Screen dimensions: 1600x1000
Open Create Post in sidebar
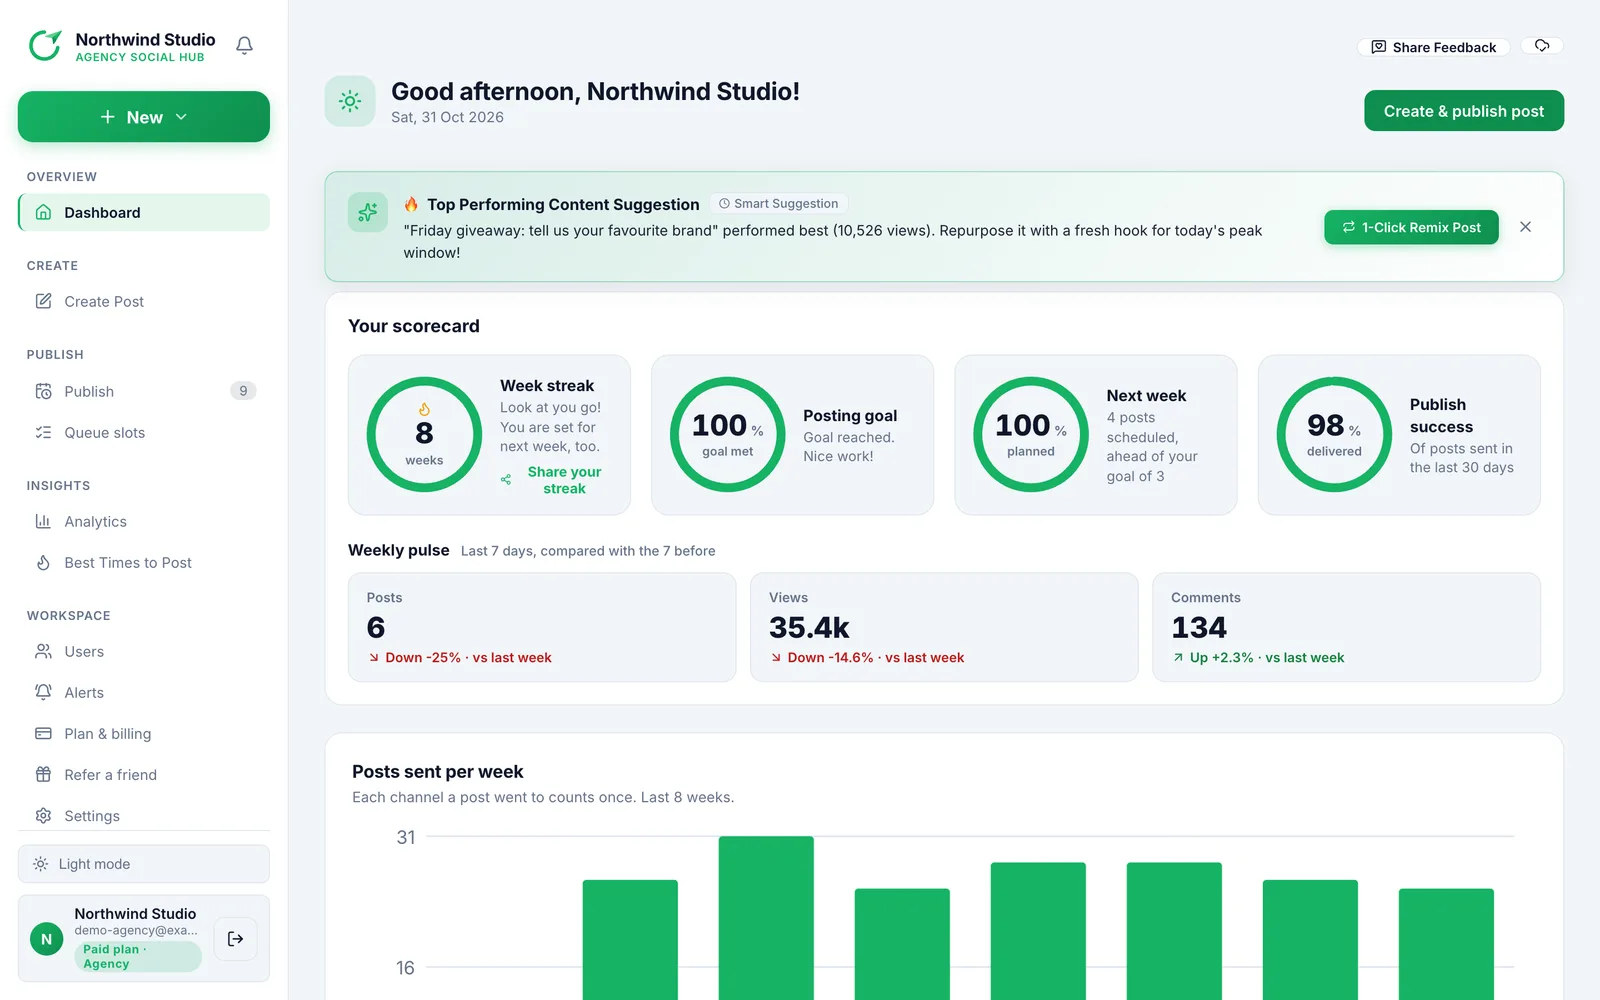(x=144, y=301)
